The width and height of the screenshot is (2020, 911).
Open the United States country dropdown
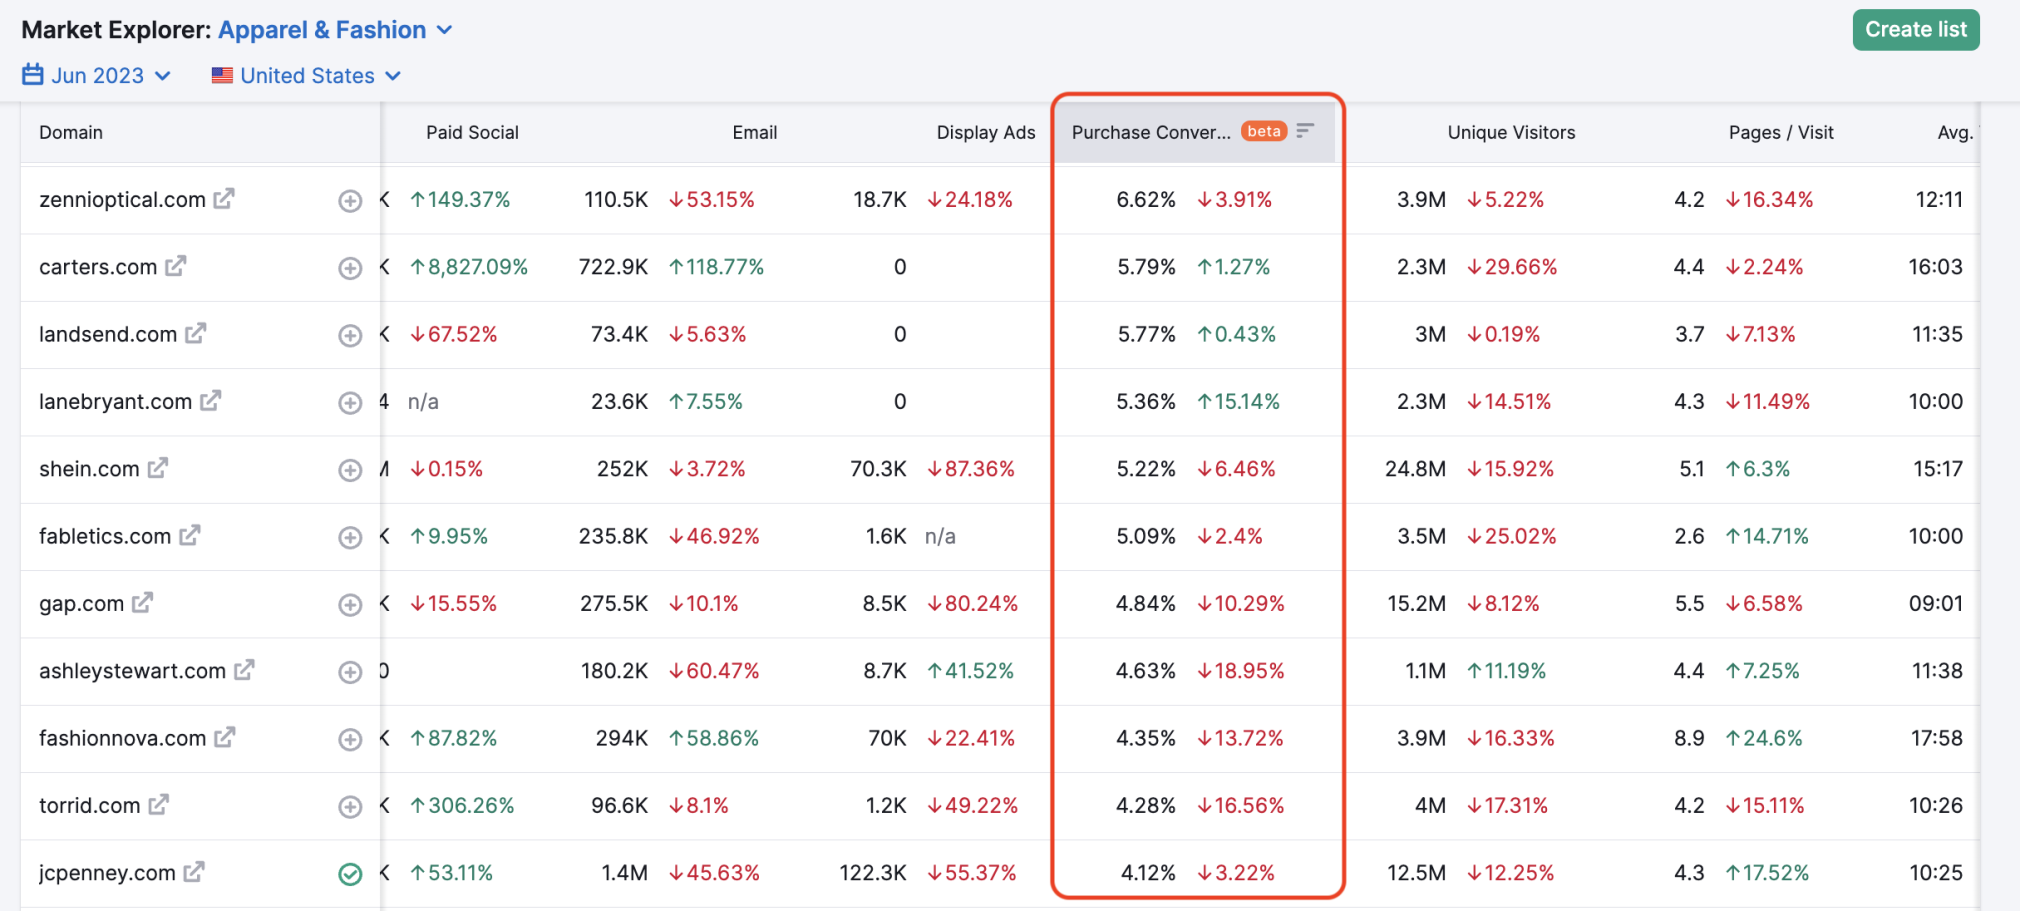pos(306,75)
